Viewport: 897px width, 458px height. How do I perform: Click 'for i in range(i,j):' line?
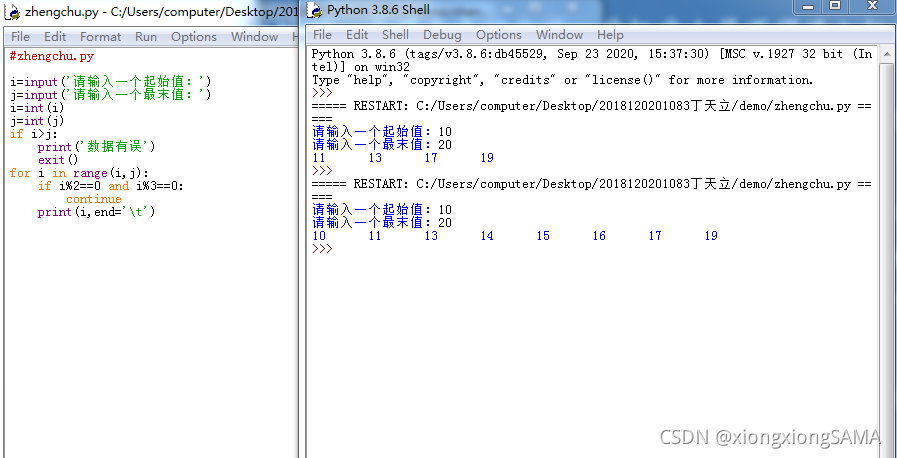[x=79, y=173]
